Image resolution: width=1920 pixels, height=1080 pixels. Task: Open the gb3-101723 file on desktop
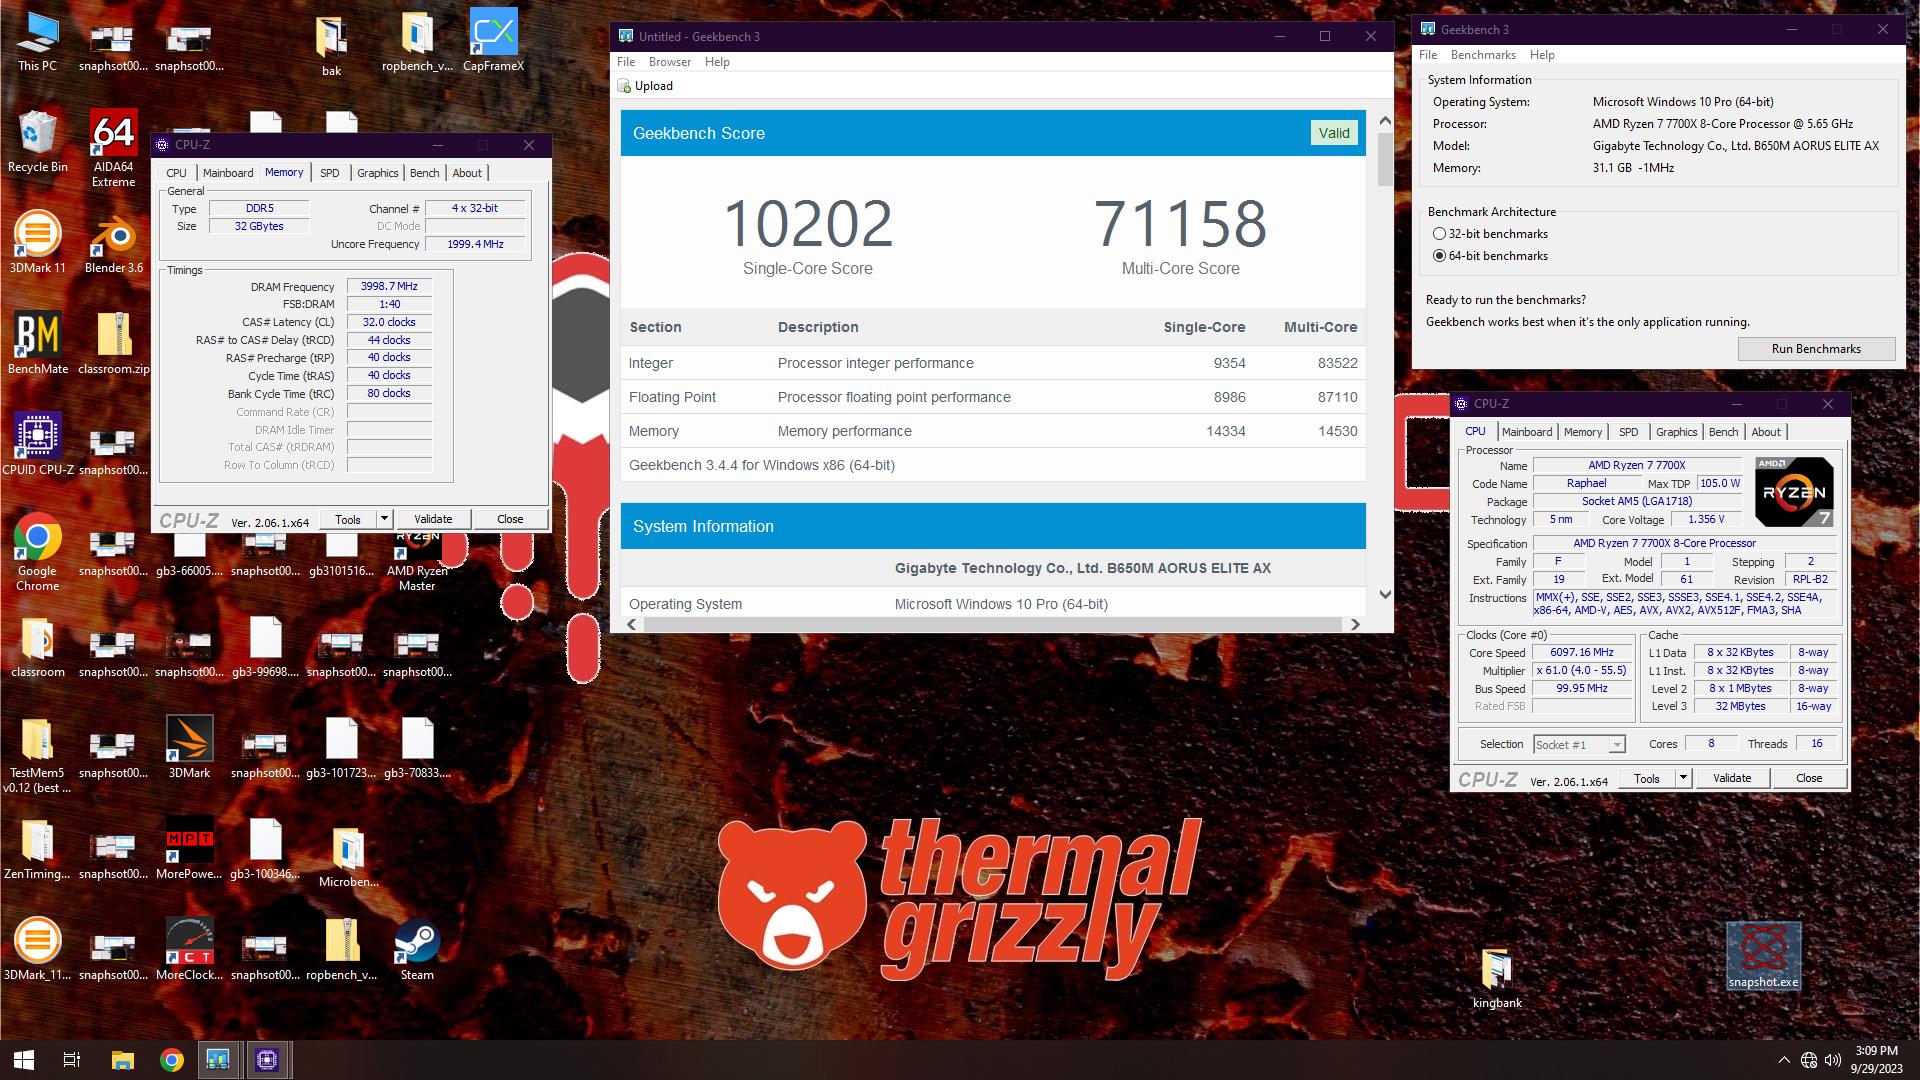pyautogui.click(x=341, y=748)
